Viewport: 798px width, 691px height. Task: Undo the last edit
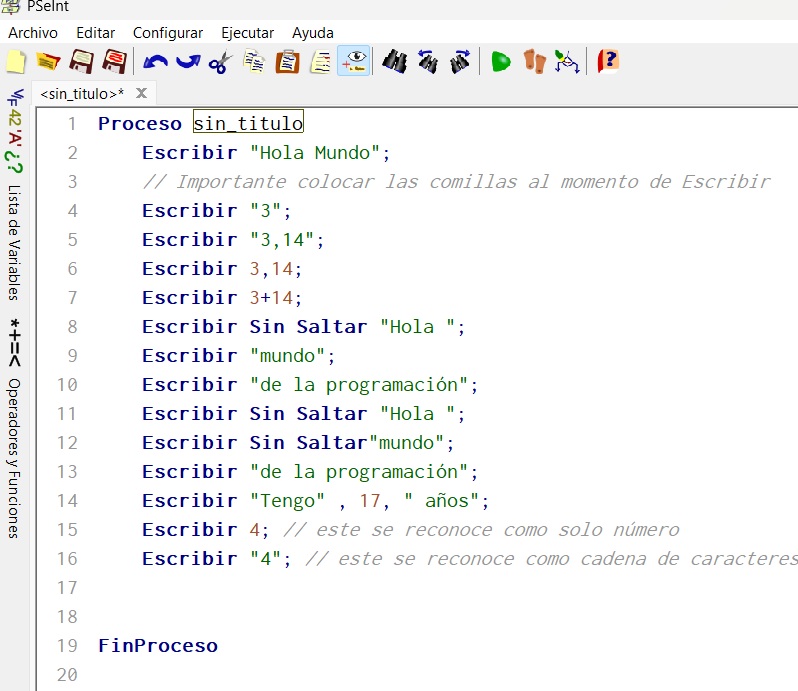[x=155, y=62]
